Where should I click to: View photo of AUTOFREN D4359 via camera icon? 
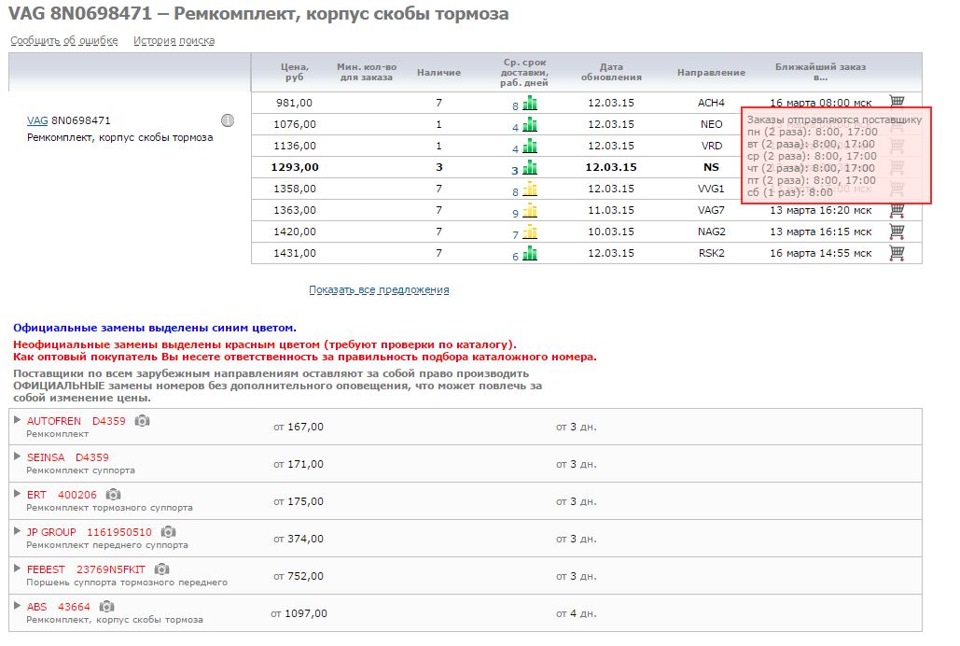[142, 421]
